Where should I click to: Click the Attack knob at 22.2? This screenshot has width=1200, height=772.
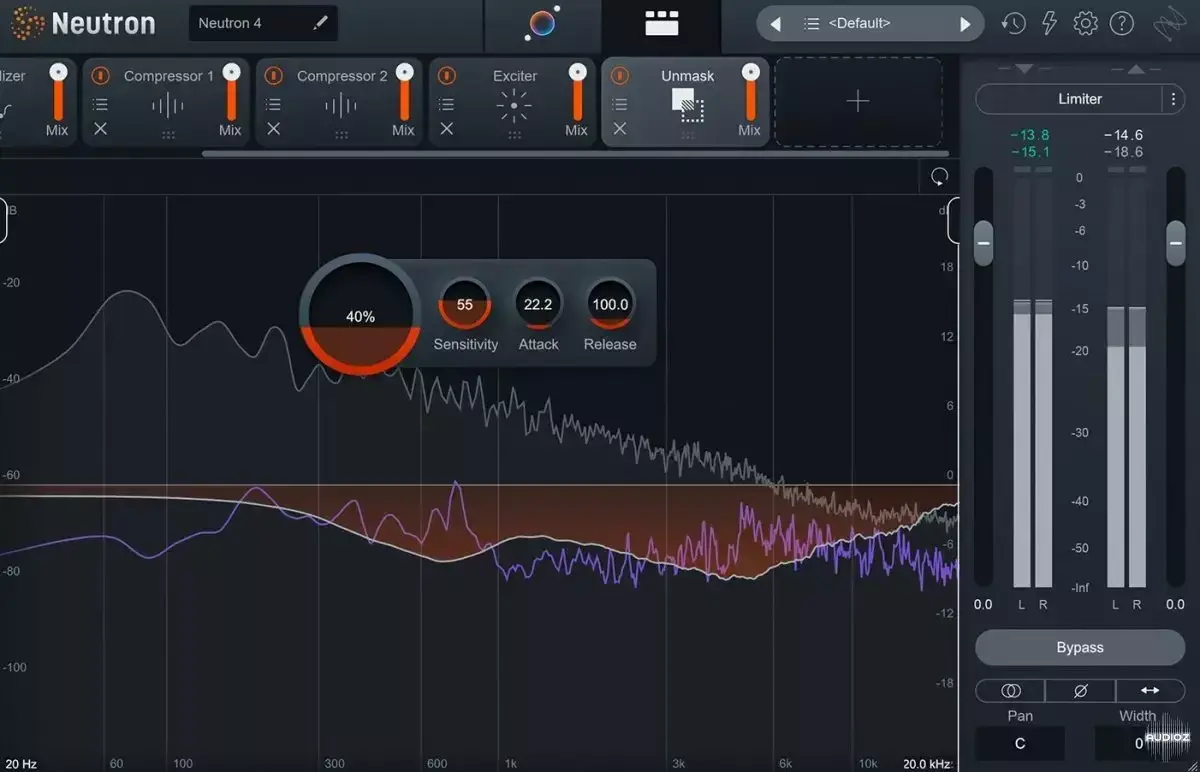(538, 304)
